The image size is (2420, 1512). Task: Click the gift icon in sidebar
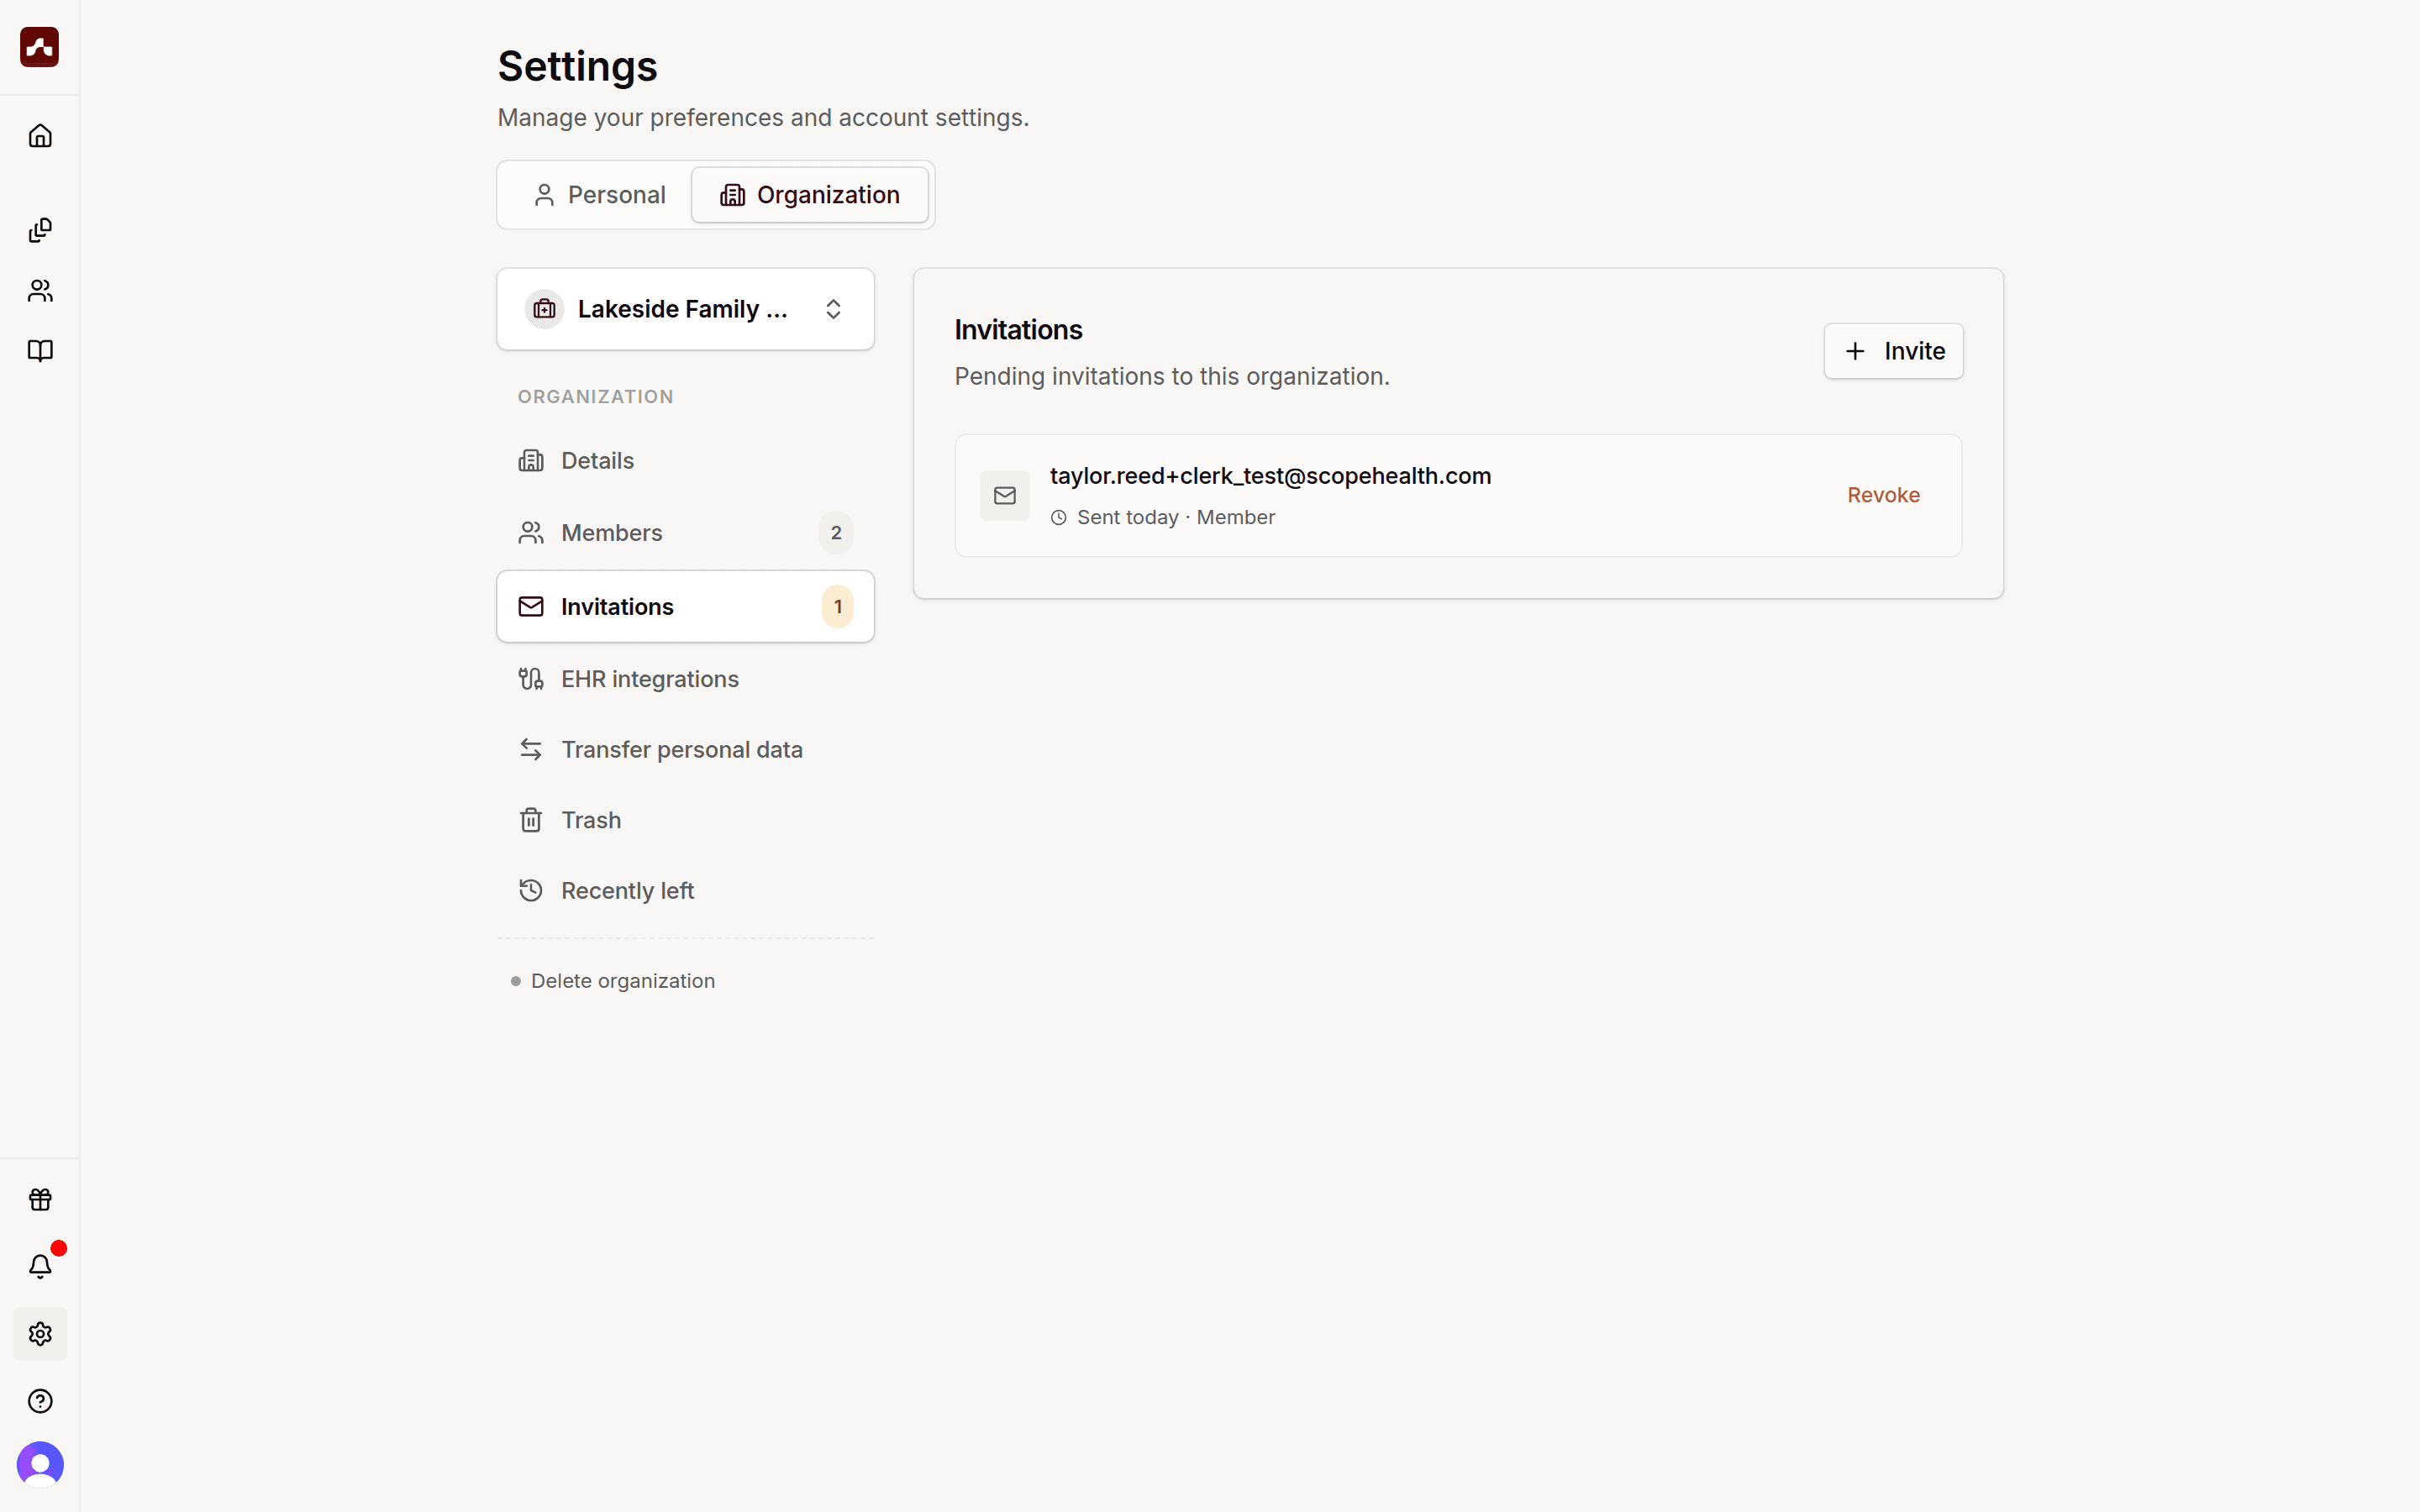[40, 1199]
